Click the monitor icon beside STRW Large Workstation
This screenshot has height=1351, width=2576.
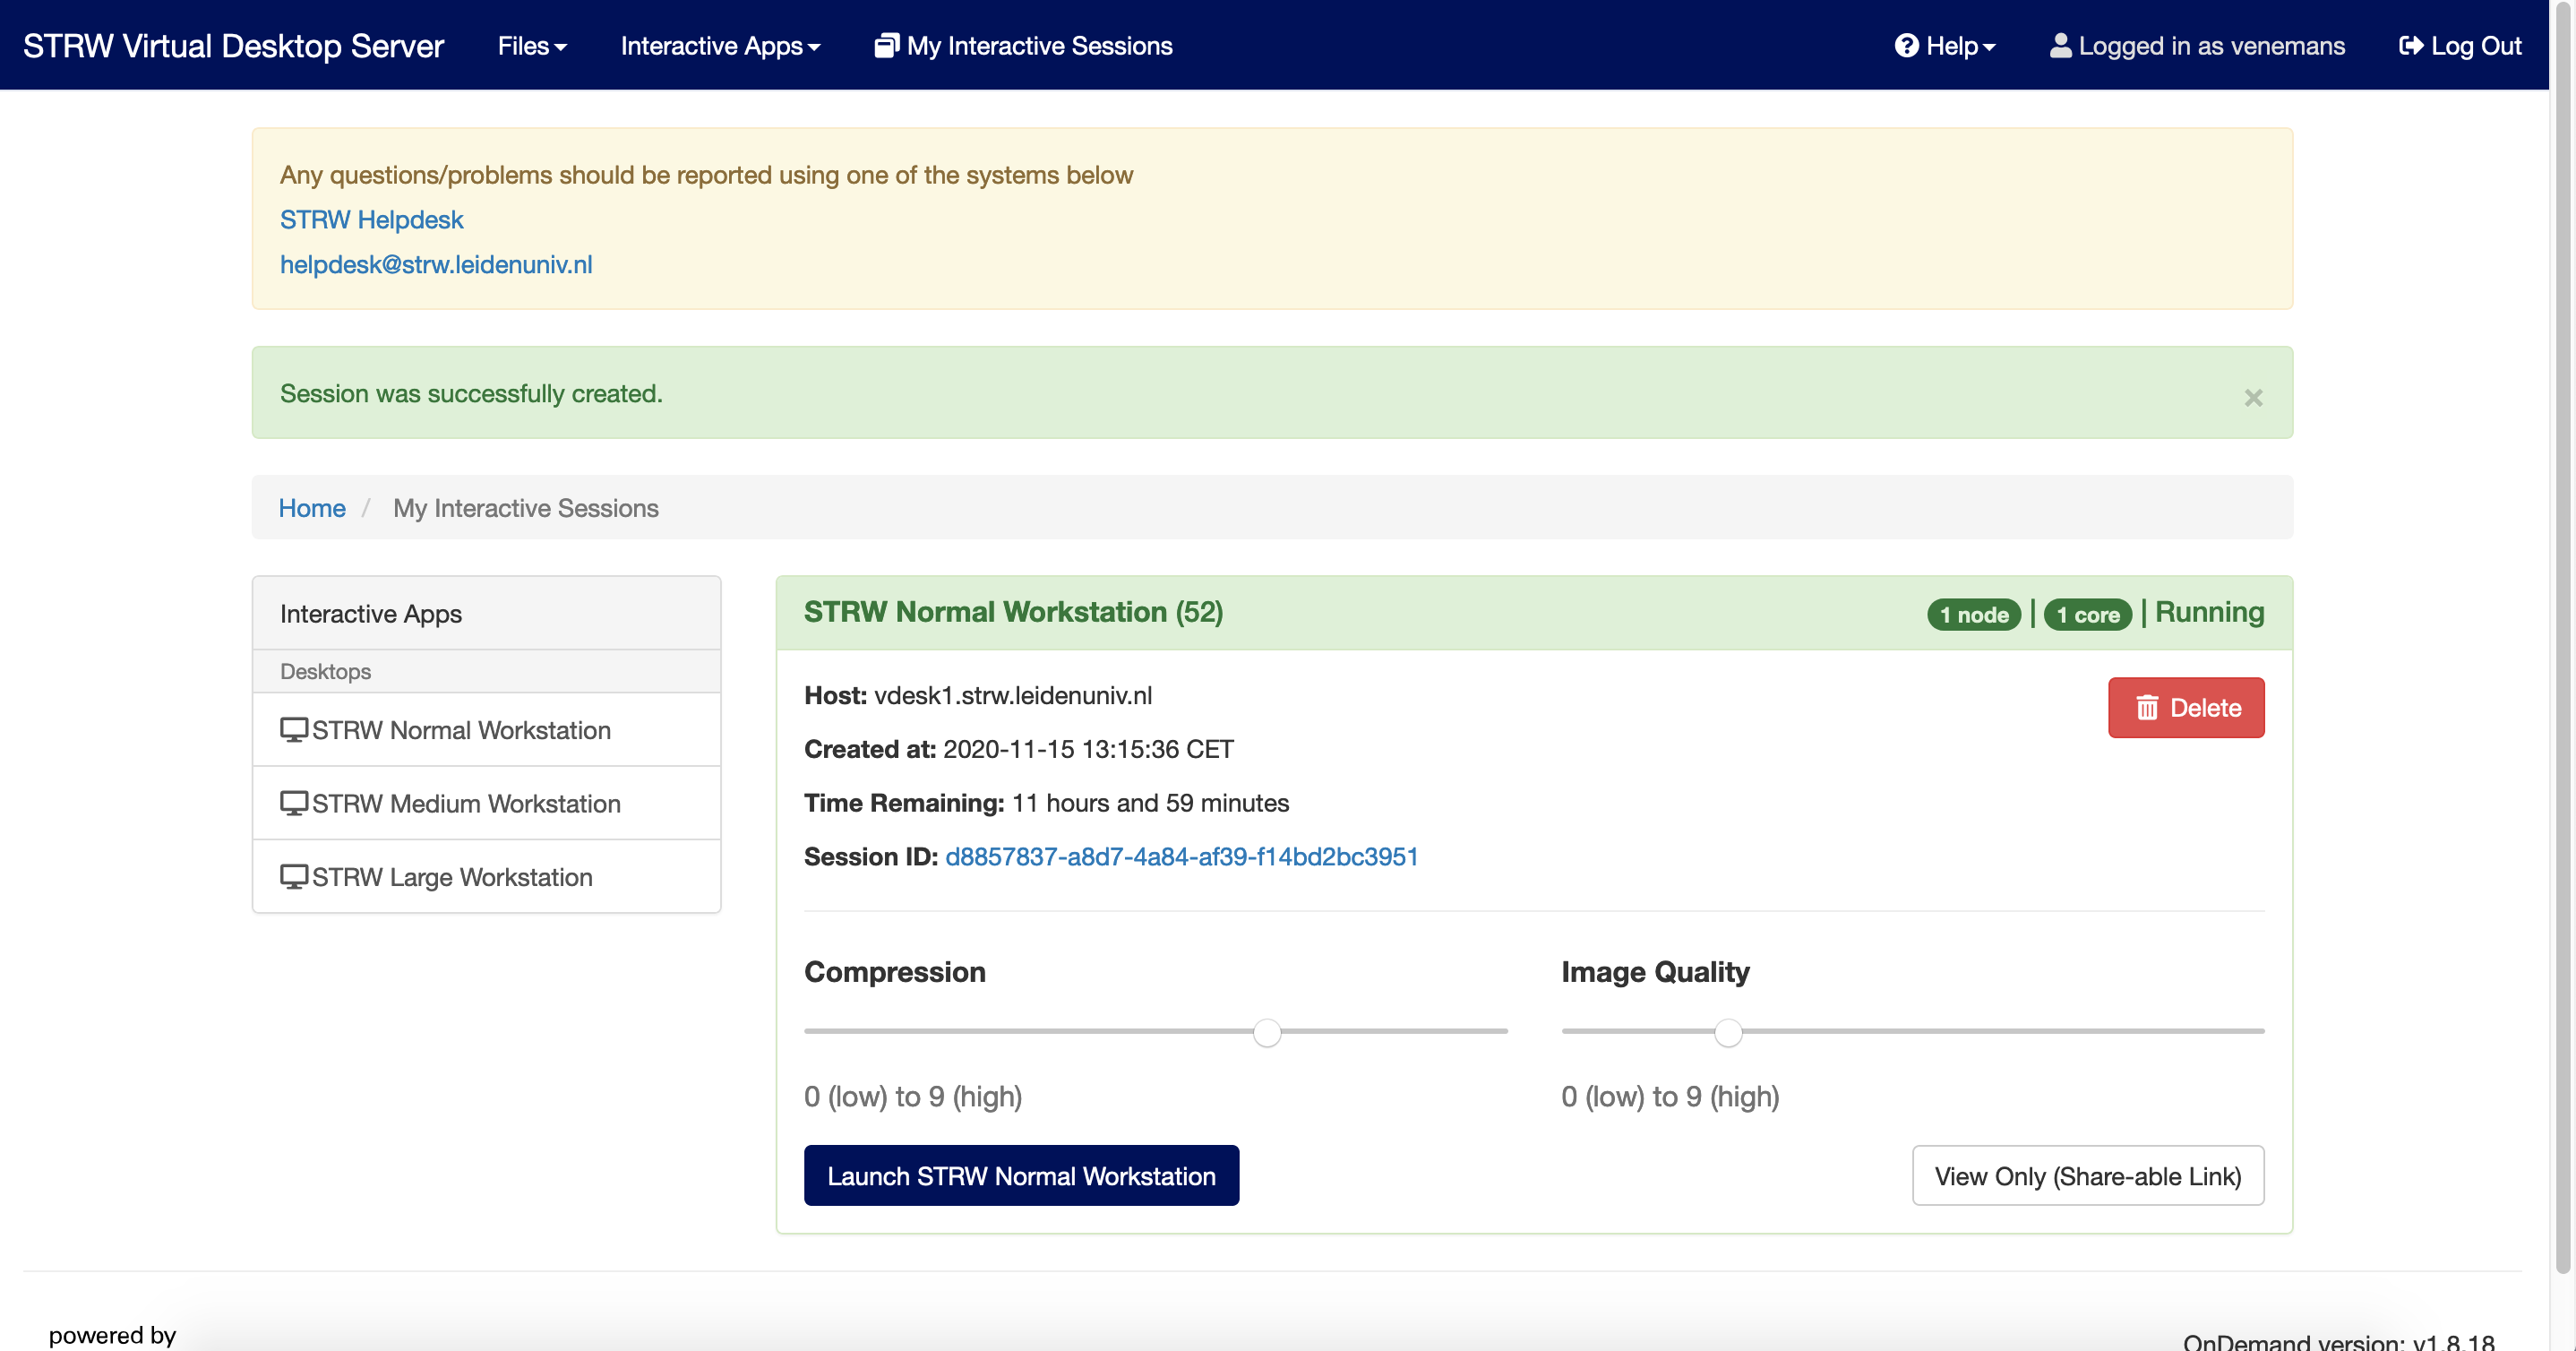[293, 876]
